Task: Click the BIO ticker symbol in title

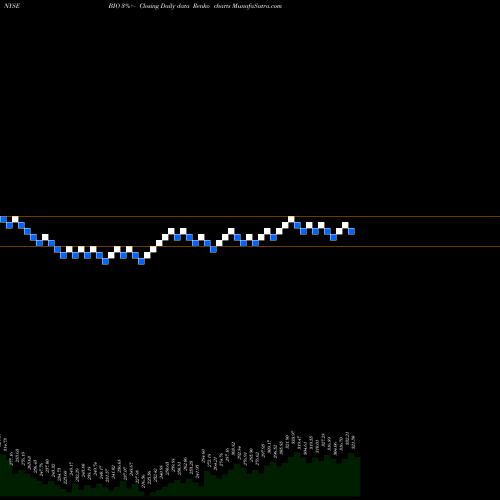Action: (114, 6)
